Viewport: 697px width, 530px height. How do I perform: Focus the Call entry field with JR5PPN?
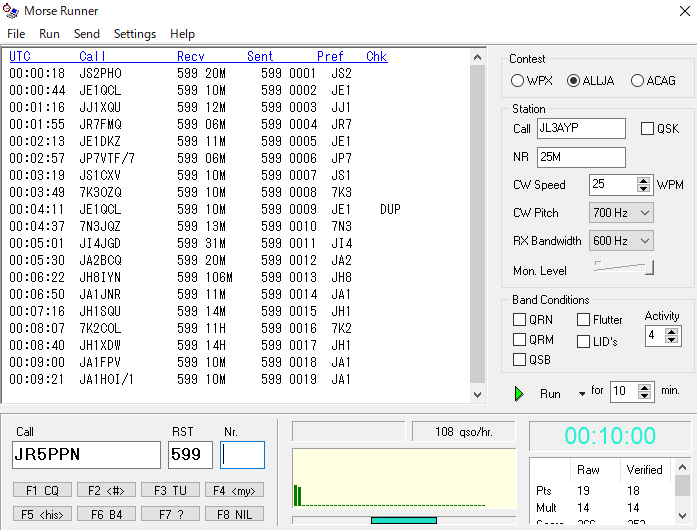pyautogui.click(x=86, y=455)
